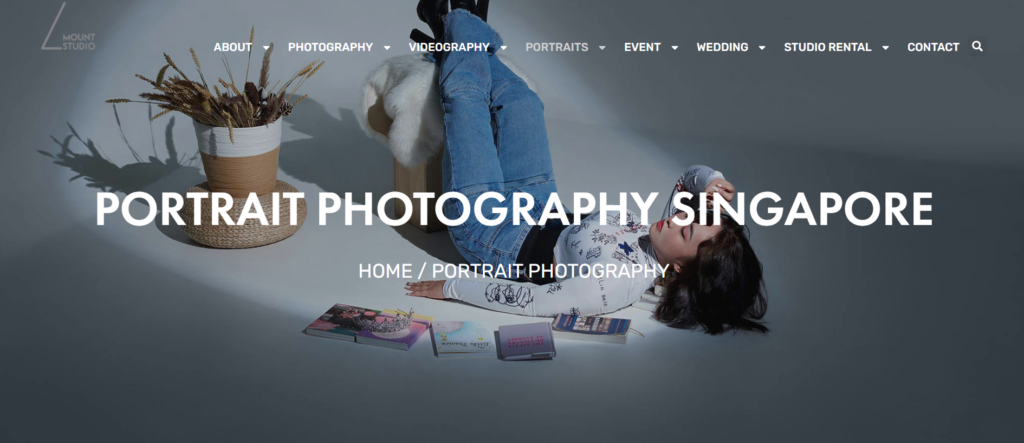Follow the Home breadcrumb link
This screenshot has width=1024, height=443.
(385, 271)
